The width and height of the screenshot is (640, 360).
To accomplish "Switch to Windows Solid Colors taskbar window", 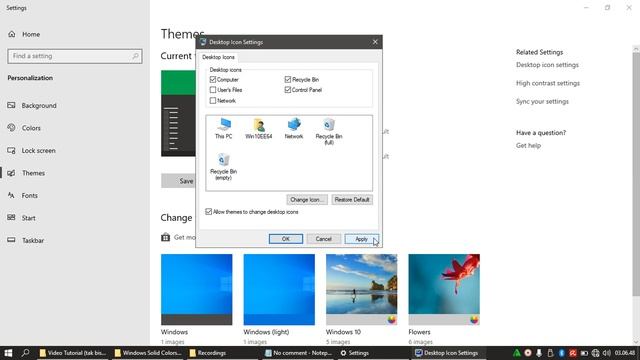I will [x=148, y=353].
